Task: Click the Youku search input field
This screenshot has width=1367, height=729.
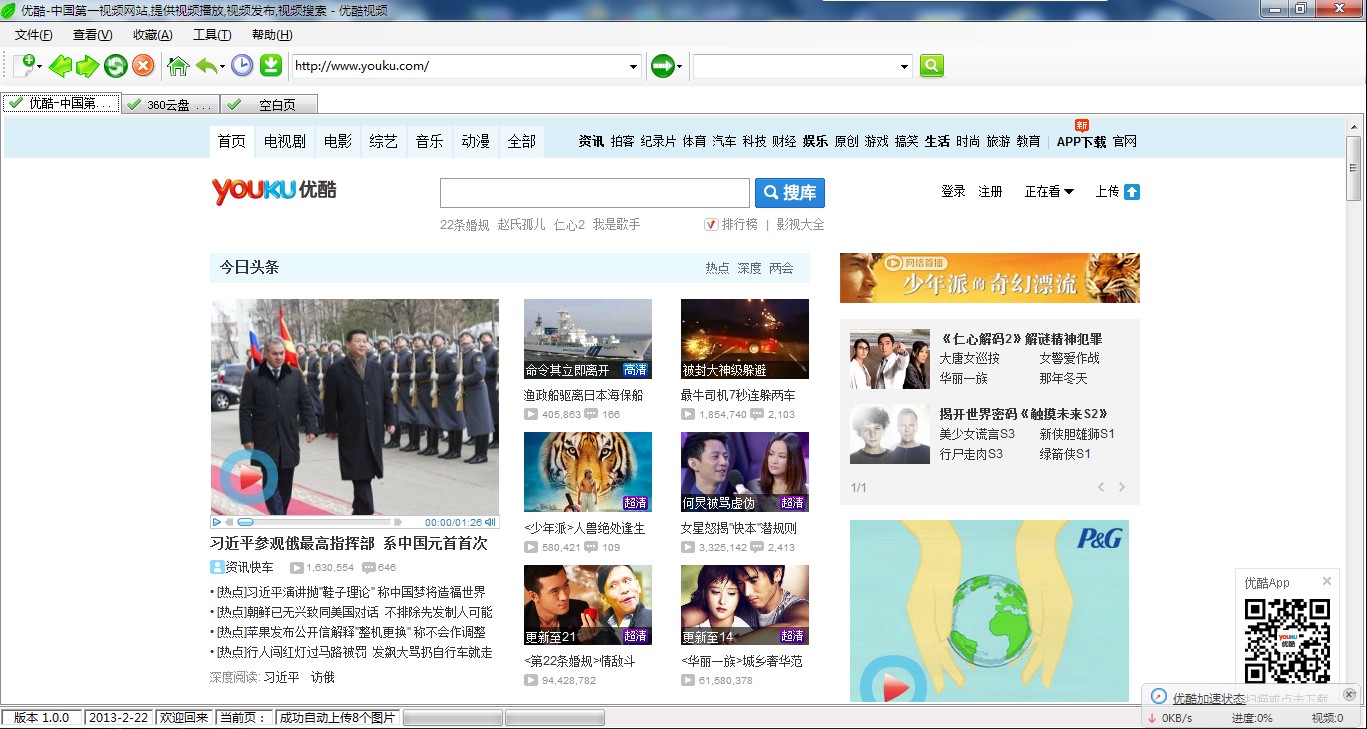Action: 595,193
